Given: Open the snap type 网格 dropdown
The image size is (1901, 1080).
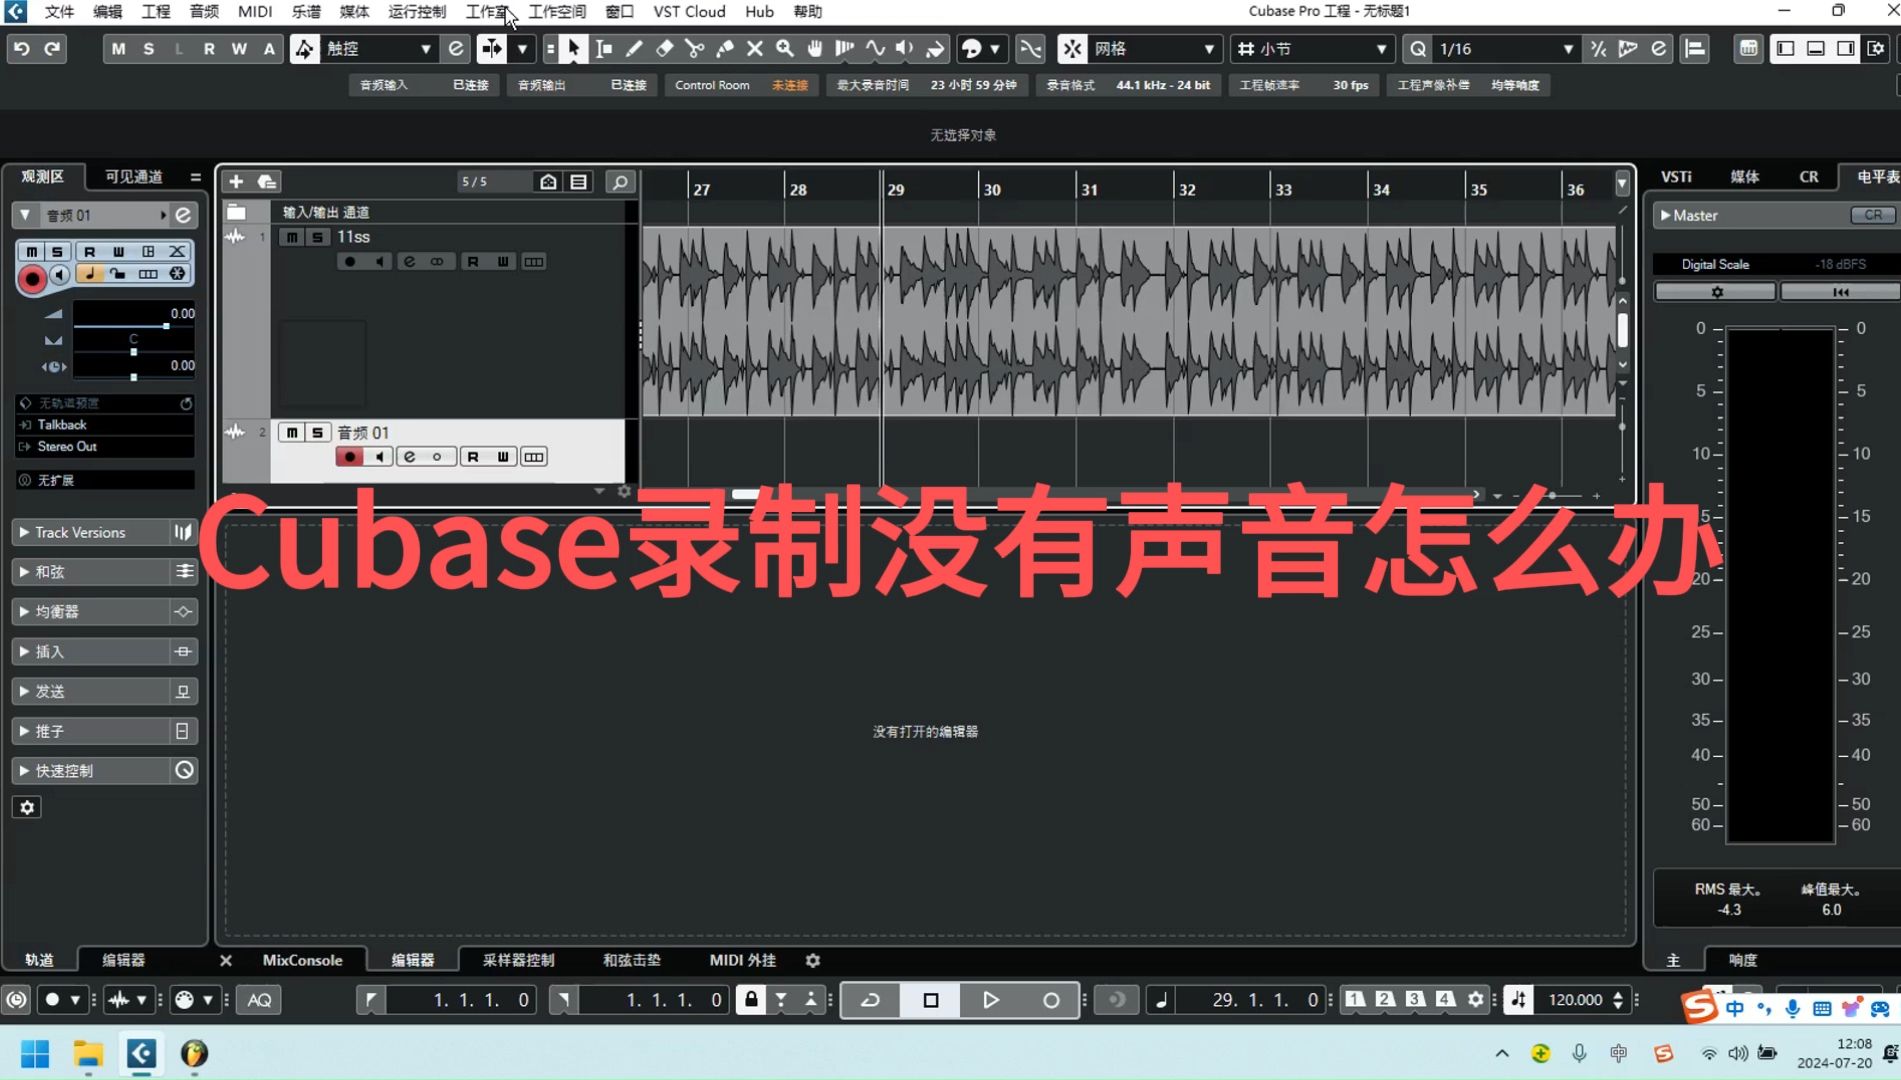Looking at the screenshot, I should point(1155,48).
